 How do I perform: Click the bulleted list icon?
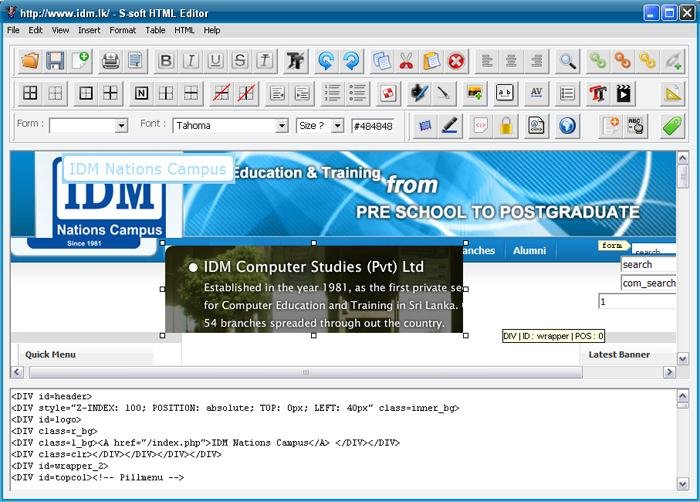coord(357,93)
